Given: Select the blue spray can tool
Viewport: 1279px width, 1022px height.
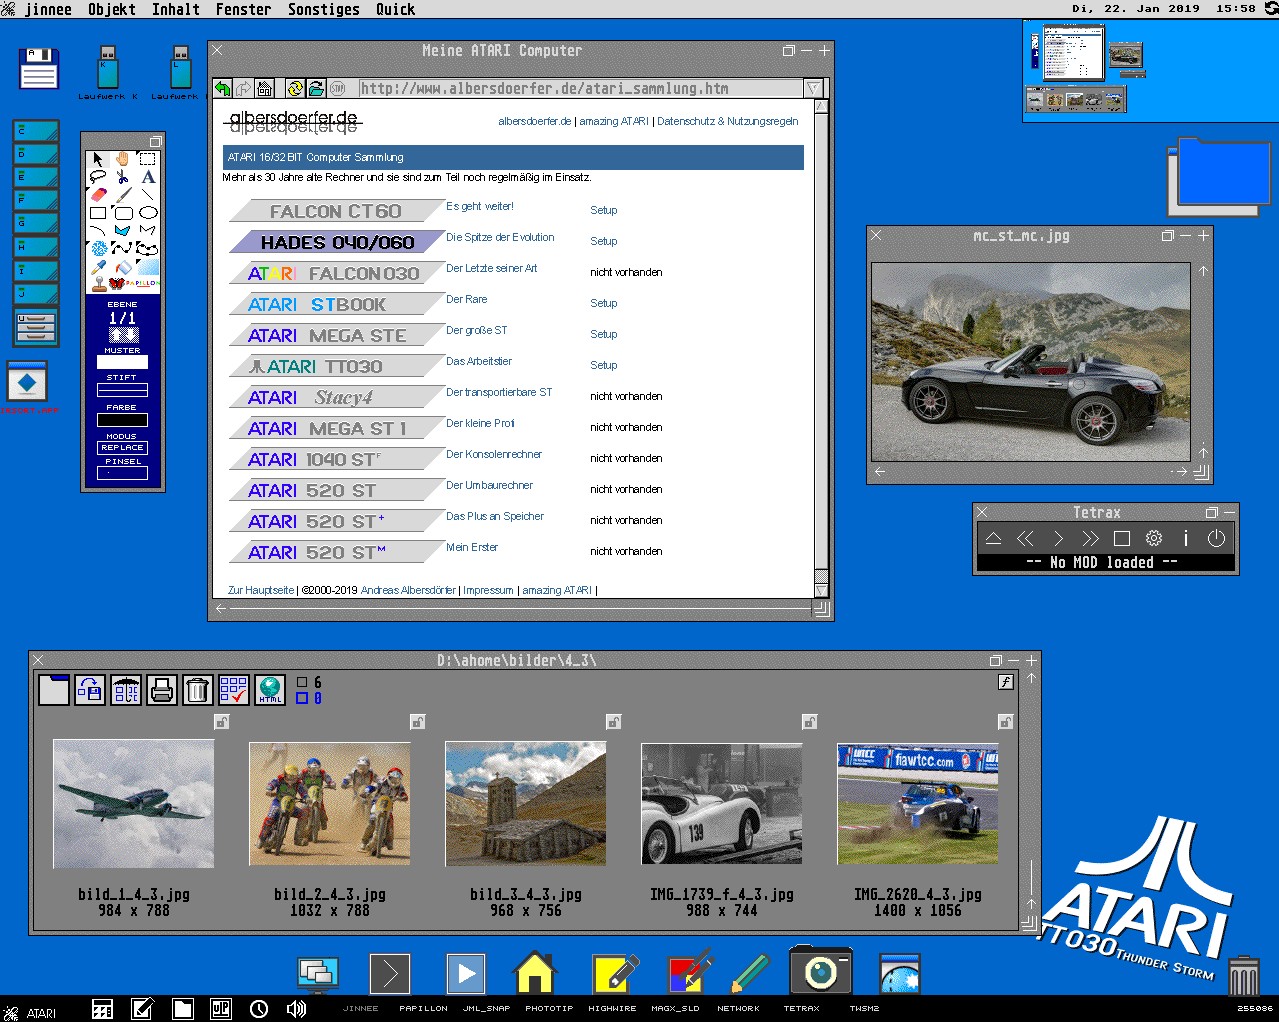Looking at the screenshot, I should pyautogui.click(x=99, y=248).
